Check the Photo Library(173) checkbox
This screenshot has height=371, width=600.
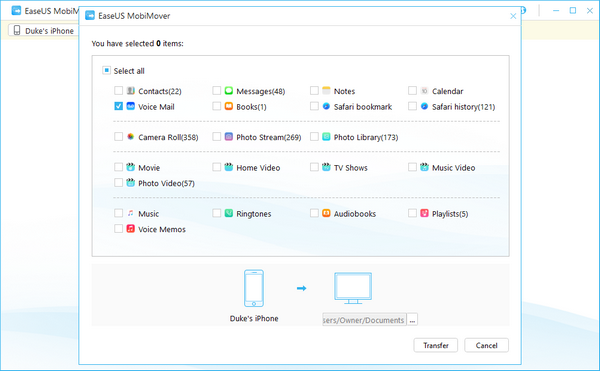pos(314,137)
